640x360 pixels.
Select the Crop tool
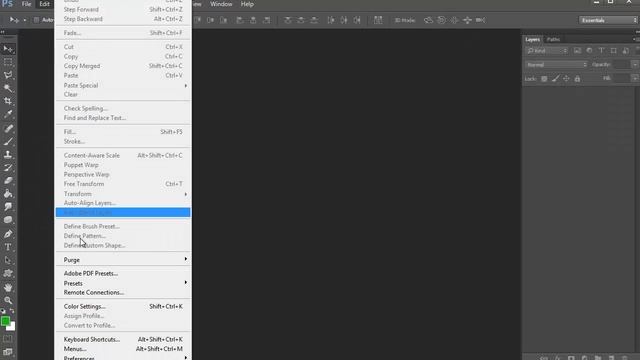click(x=8, y=101)
